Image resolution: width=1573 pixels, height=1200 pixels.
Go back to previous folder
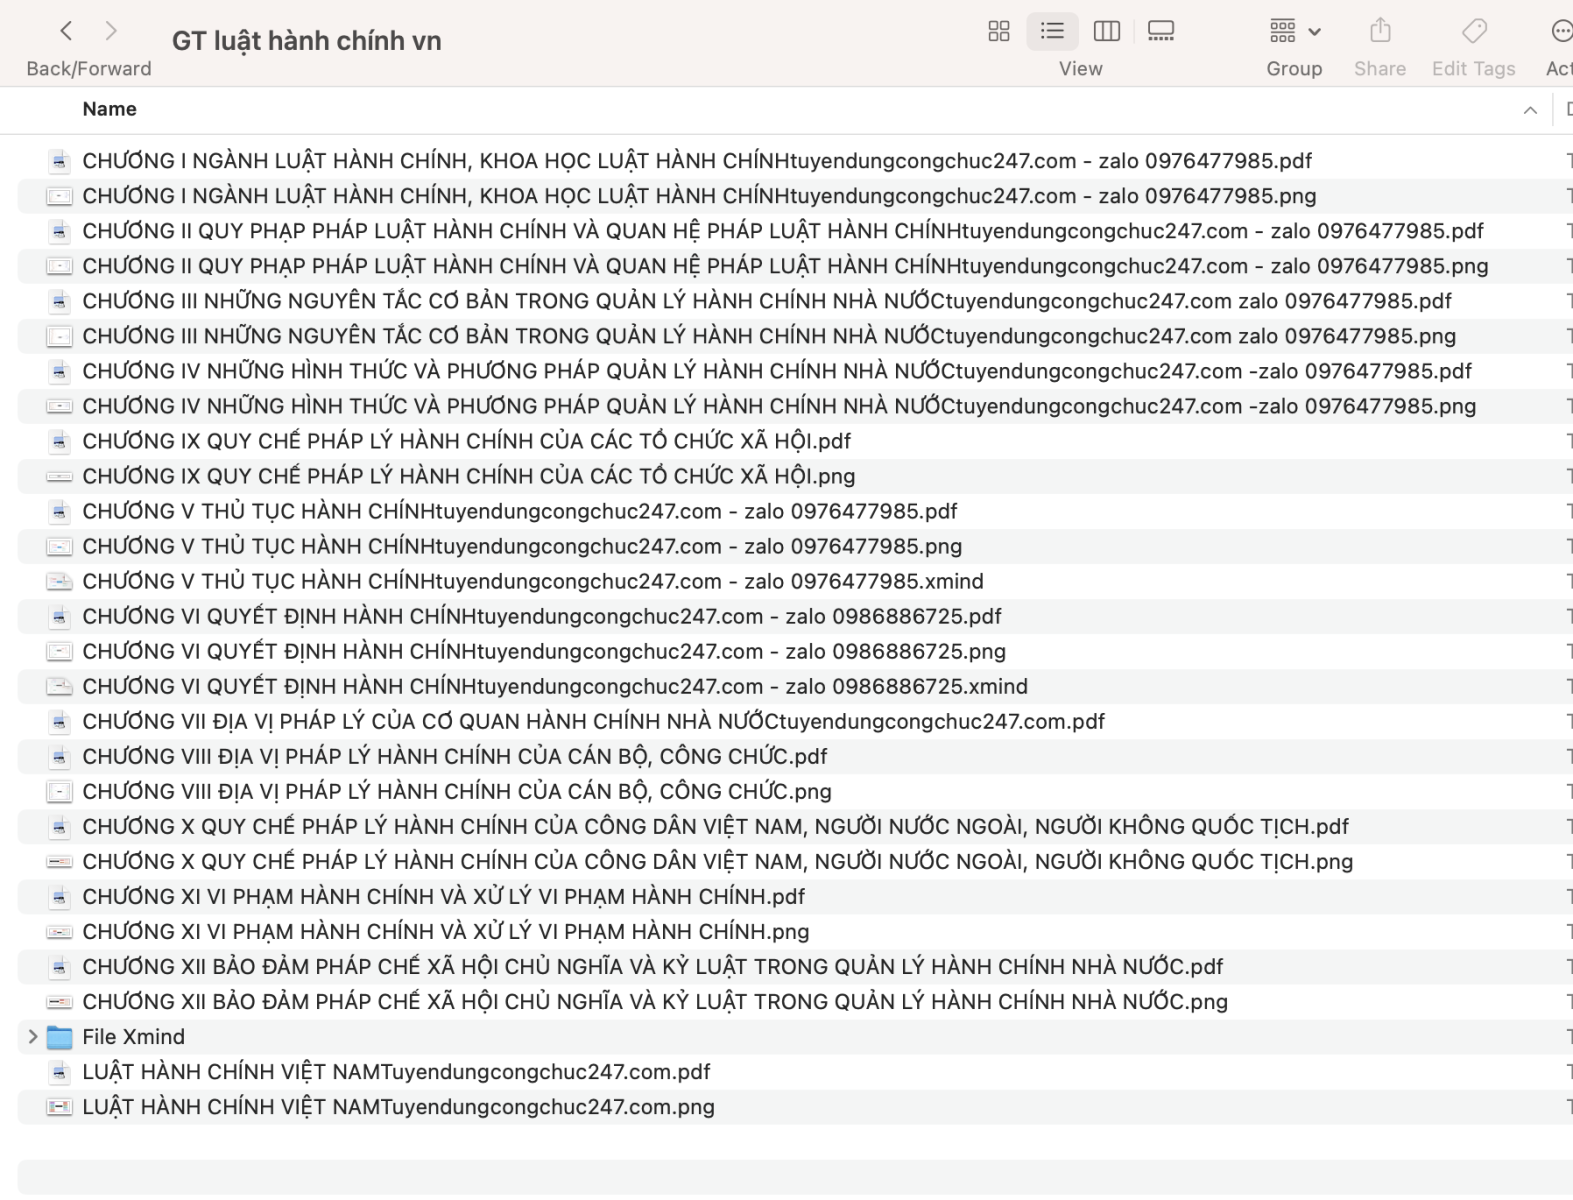[x=66, y=31]
